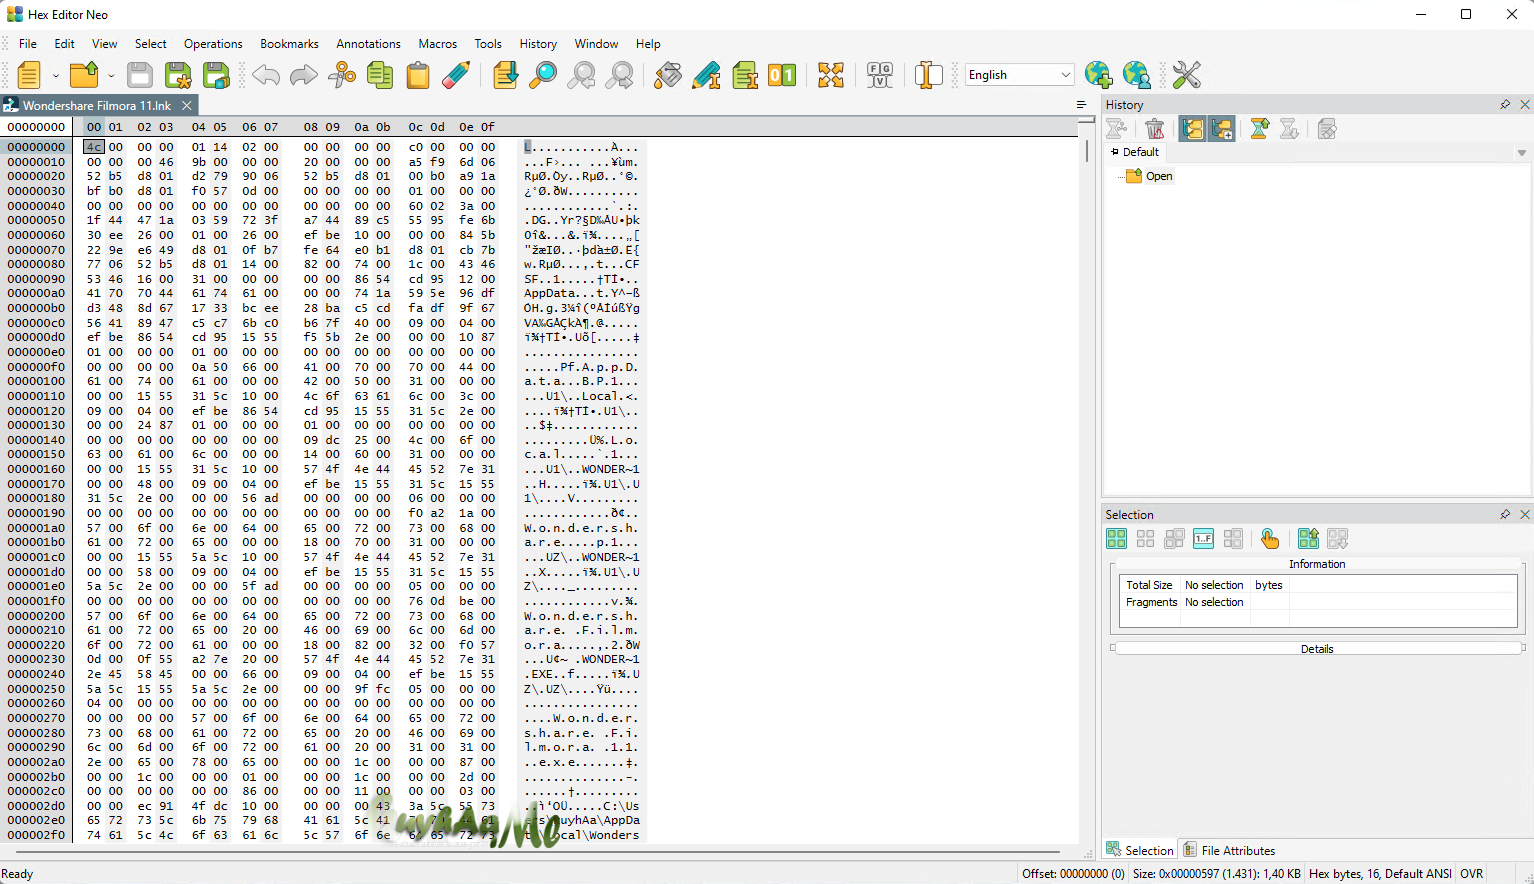Expand the arrow beside Open file icon
1534x884 pixels.
pos(111,75)
